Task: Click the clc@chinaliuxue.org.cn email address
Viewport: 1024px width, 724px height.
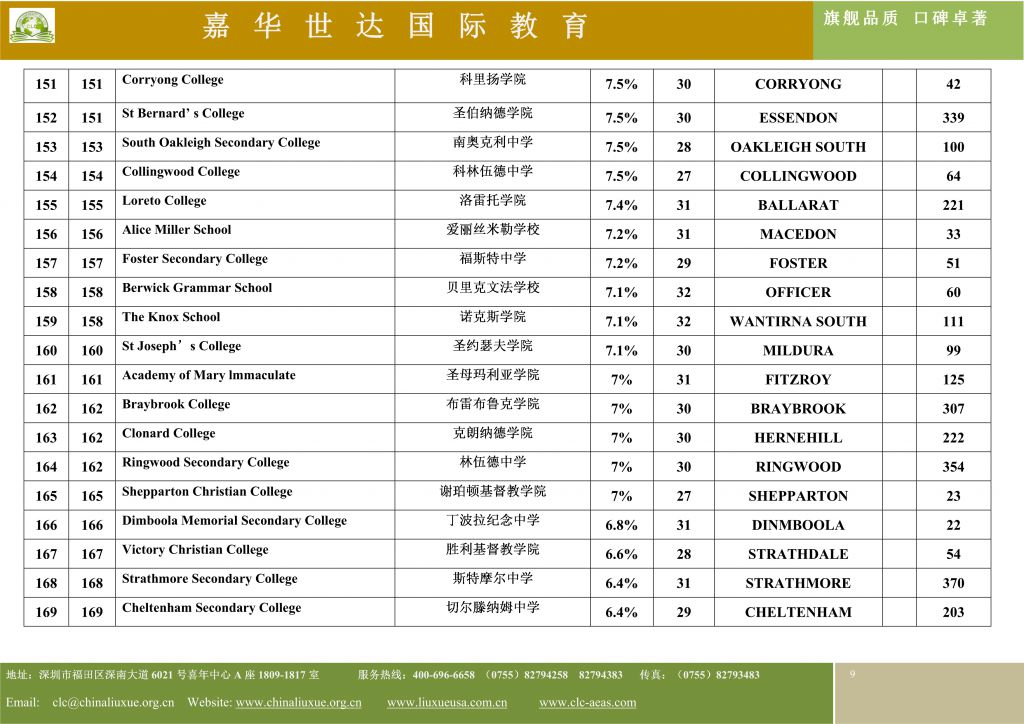Action: 113,702
